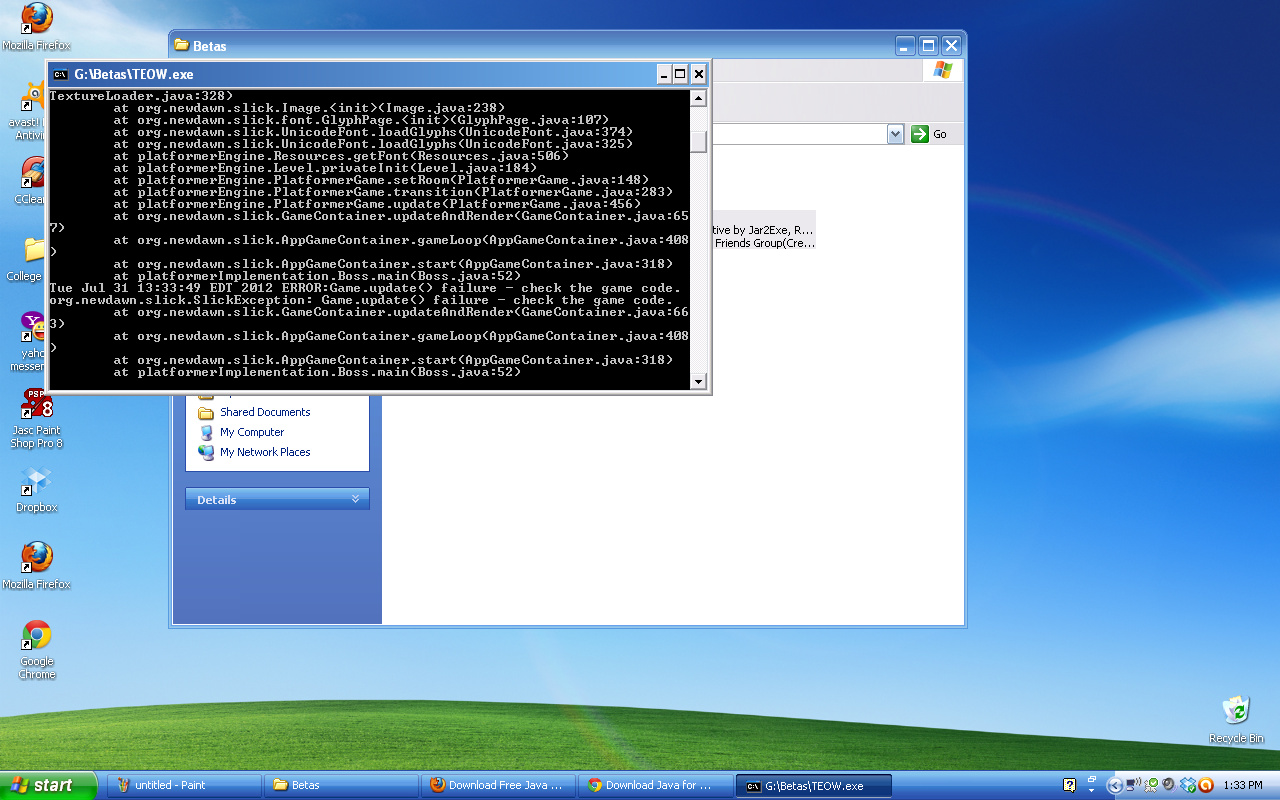Maximize the Betas explorer window
The height and width of the screenshot is (800, 1280).
(x=928, y=45)
